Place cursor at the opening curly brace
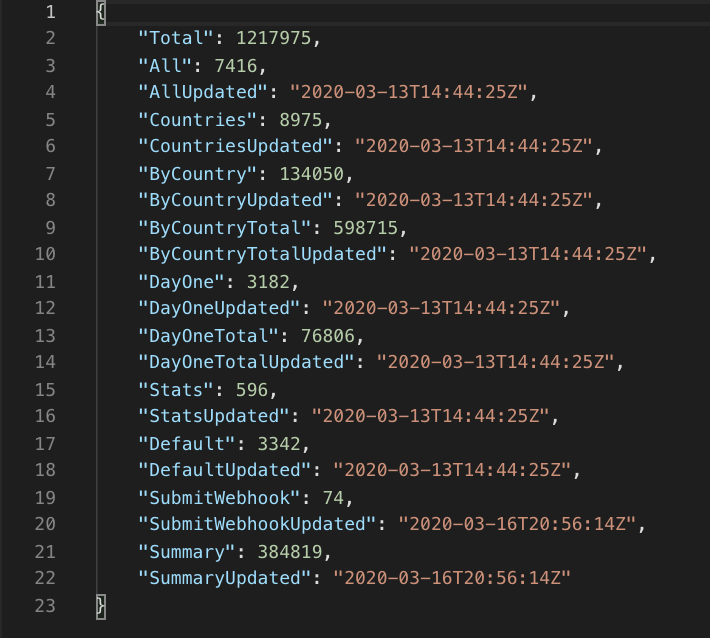The width and height of the screenshot is (710, 638). (x=101, y=13)
